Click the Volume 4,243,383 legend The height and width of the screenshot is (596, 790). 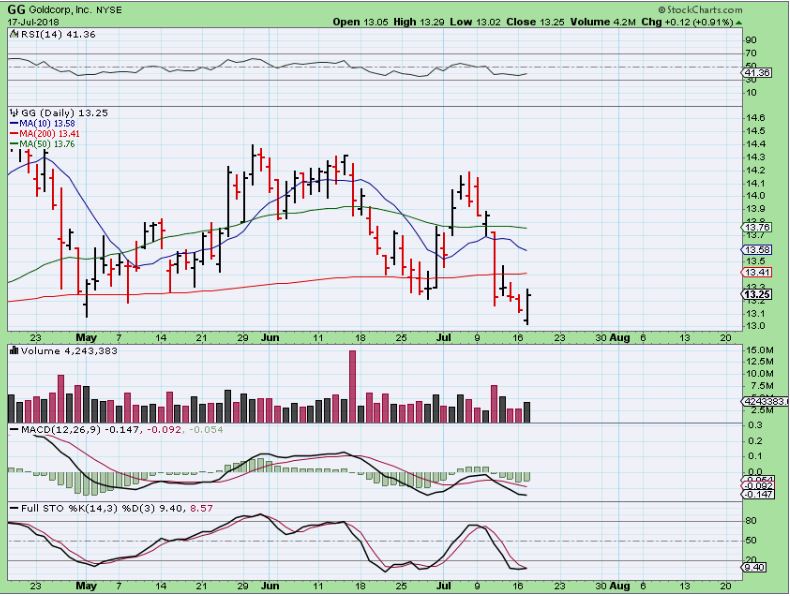pyautogui.click(x=69, y=351)
